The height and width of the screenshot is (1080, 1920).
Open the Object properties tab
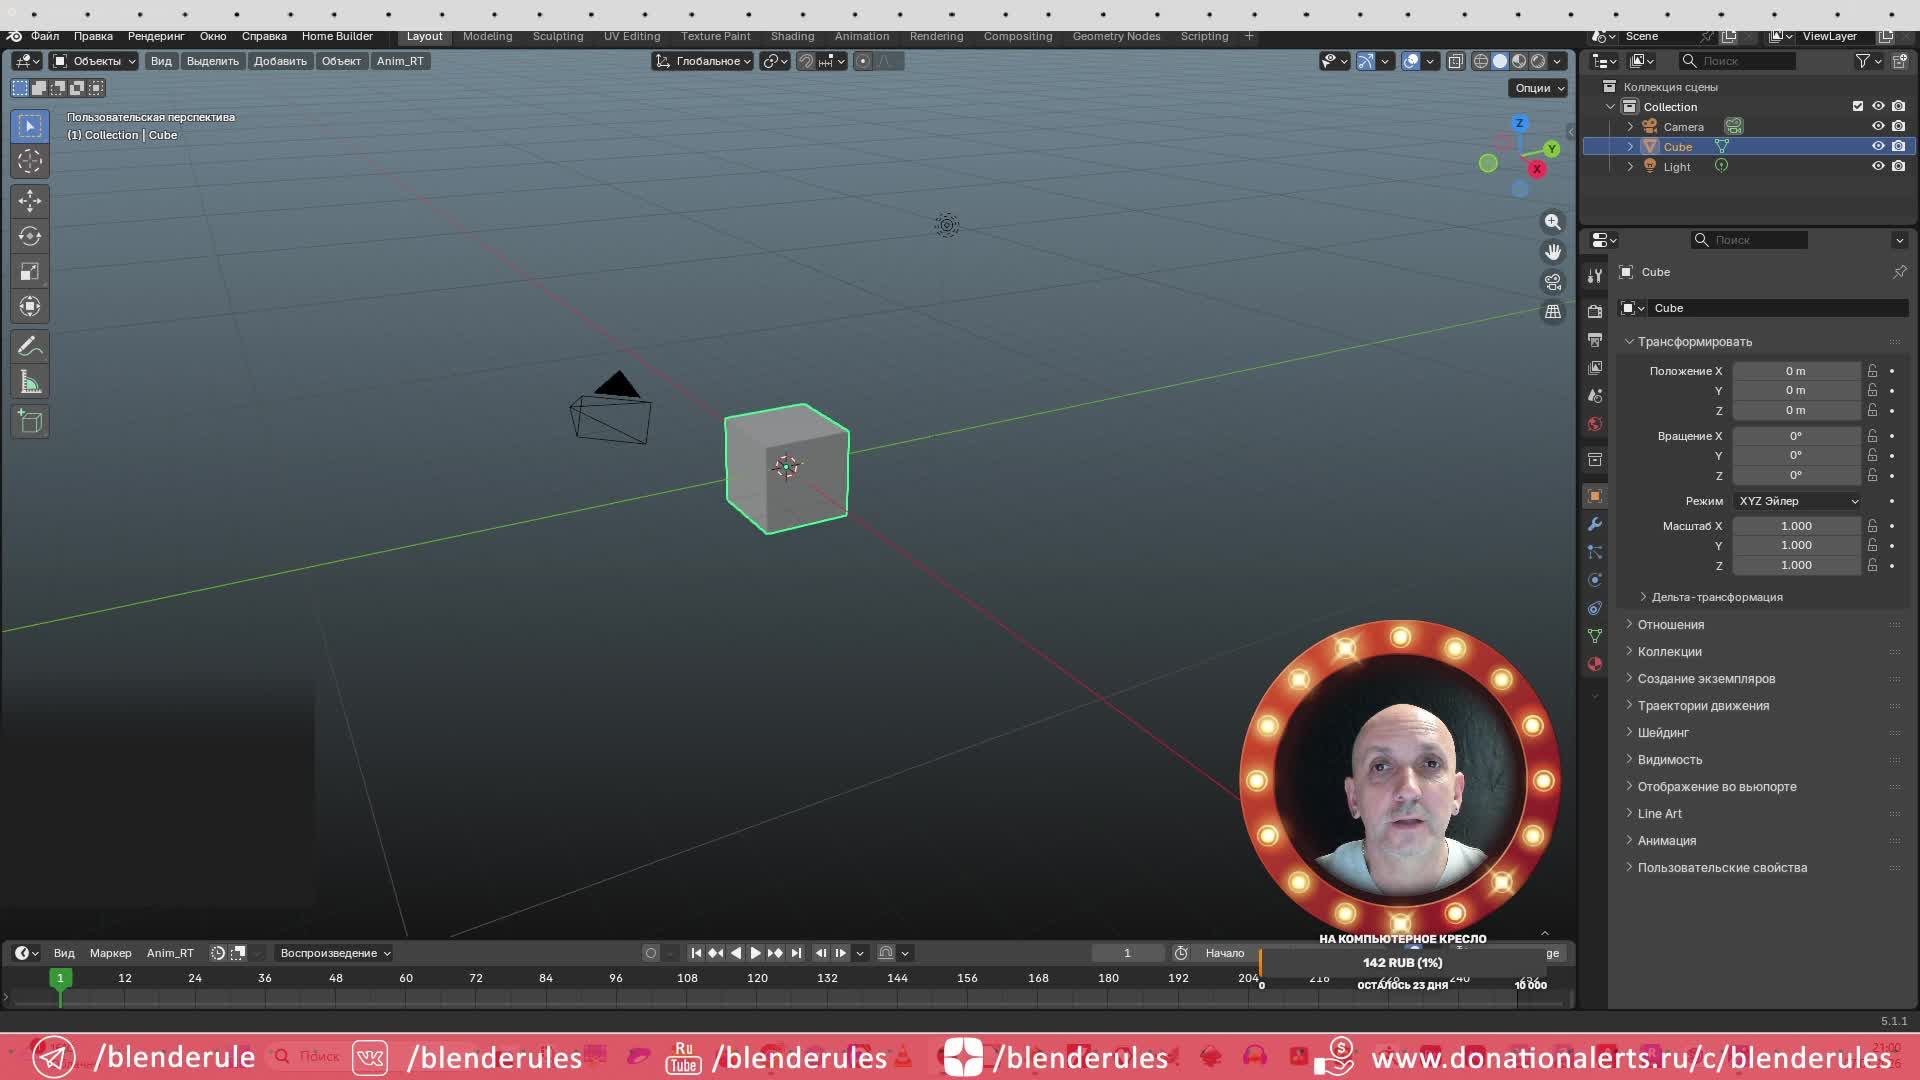(1595, 496)
